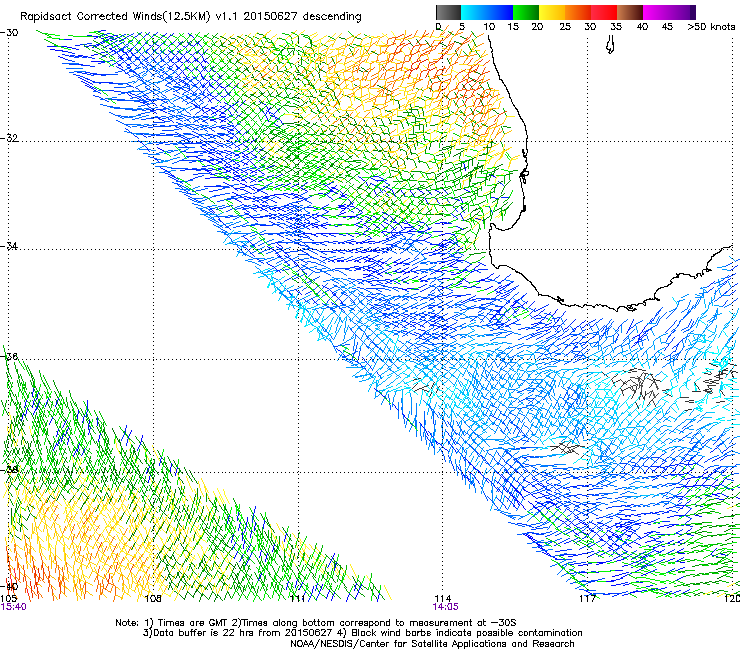Click the gray 0-5 knots legend segment
The width and height of the screenshot is (740, 650).
coord(448,12)
